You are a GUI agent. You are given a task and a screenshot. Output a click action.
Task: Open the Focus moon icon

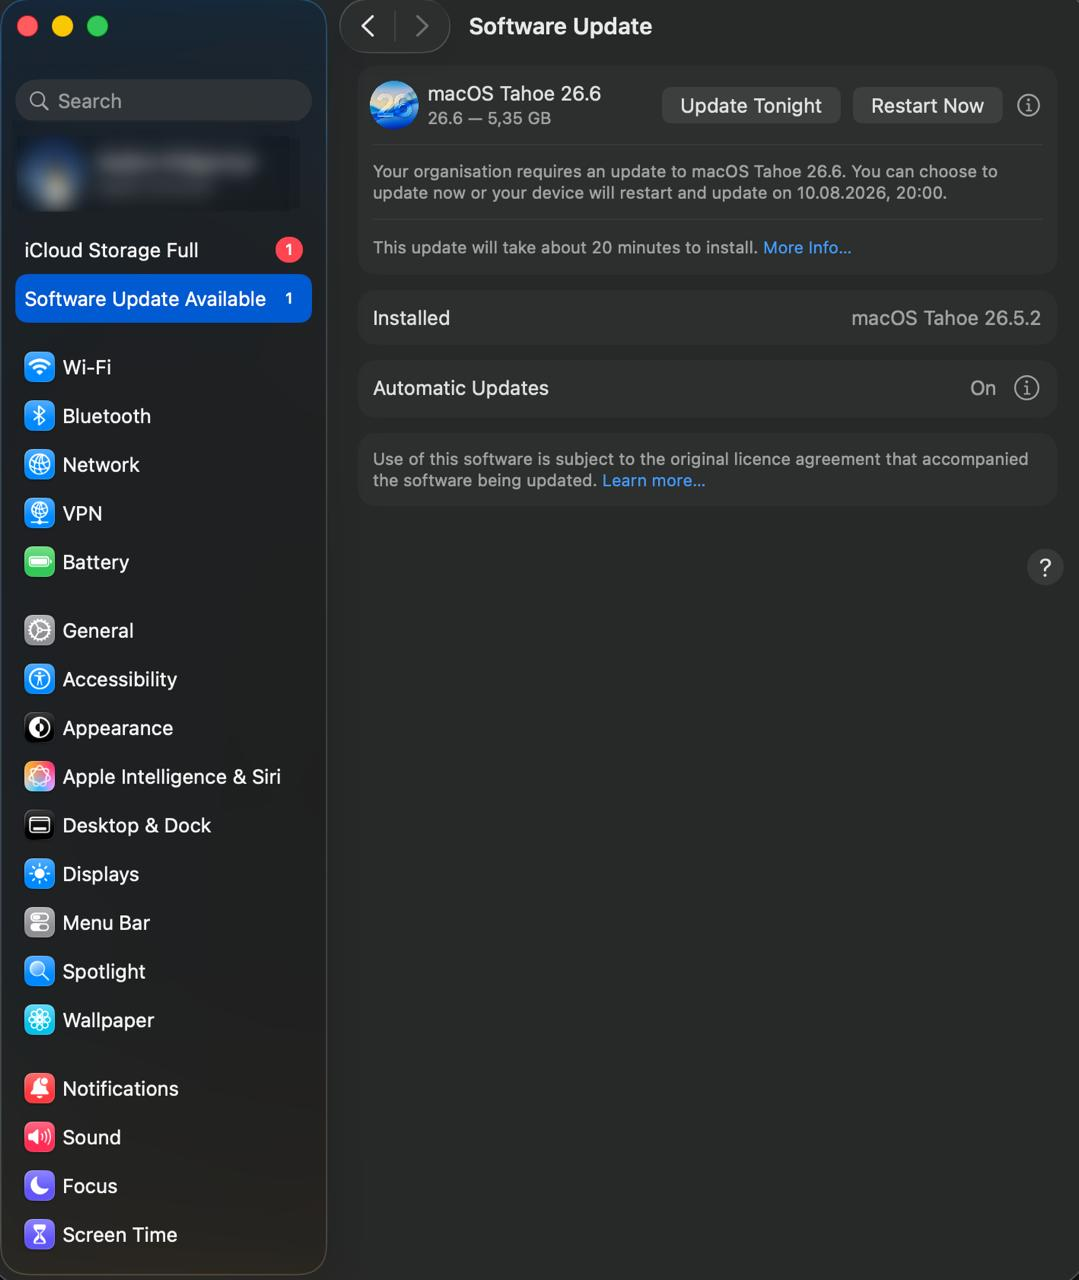pyautogui.click(x=39, y=1186)
